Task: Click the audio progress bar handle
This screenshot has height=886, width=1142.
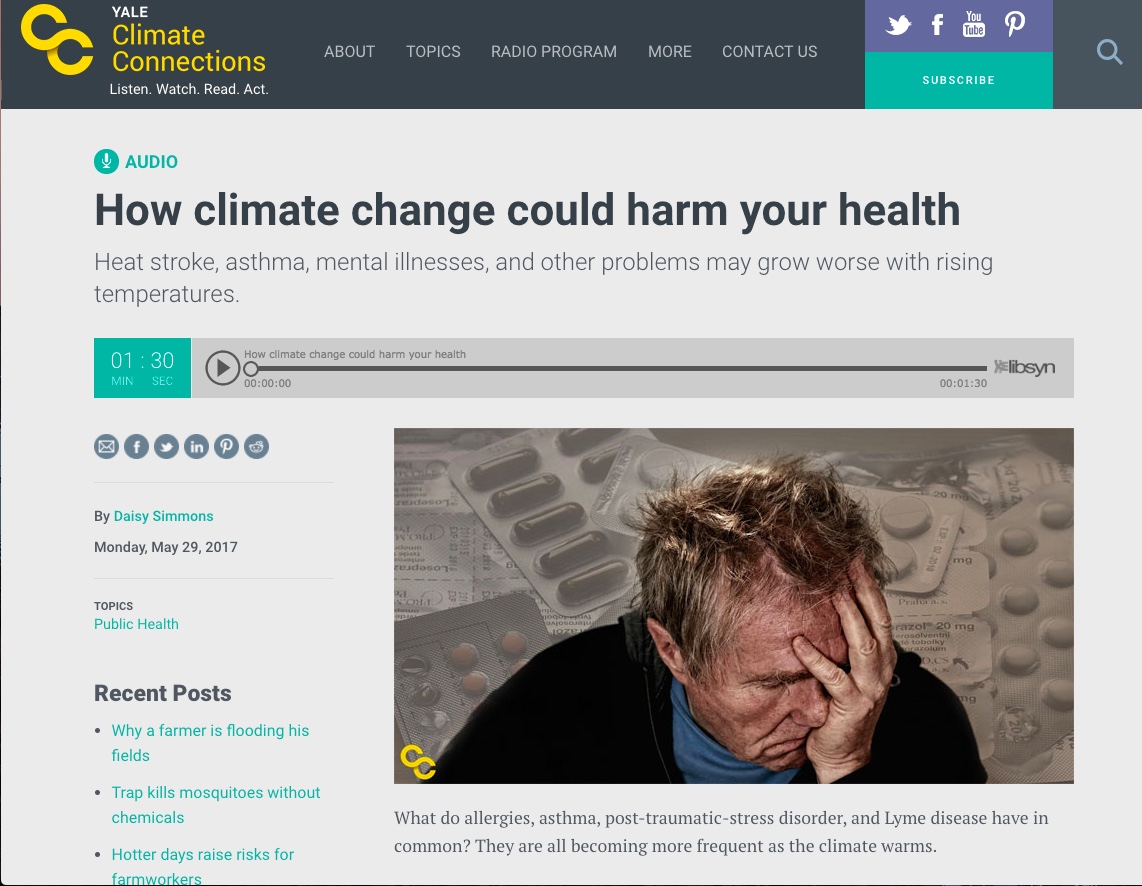Action: coord(251,368)
